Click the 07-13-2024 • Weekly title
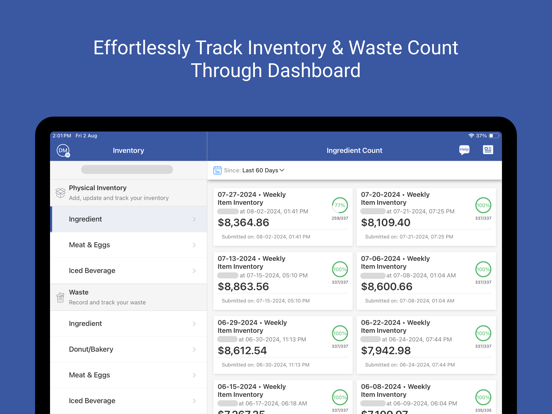Image resolution: width=552 pixels, height=414 pixels. pos(251,259)
